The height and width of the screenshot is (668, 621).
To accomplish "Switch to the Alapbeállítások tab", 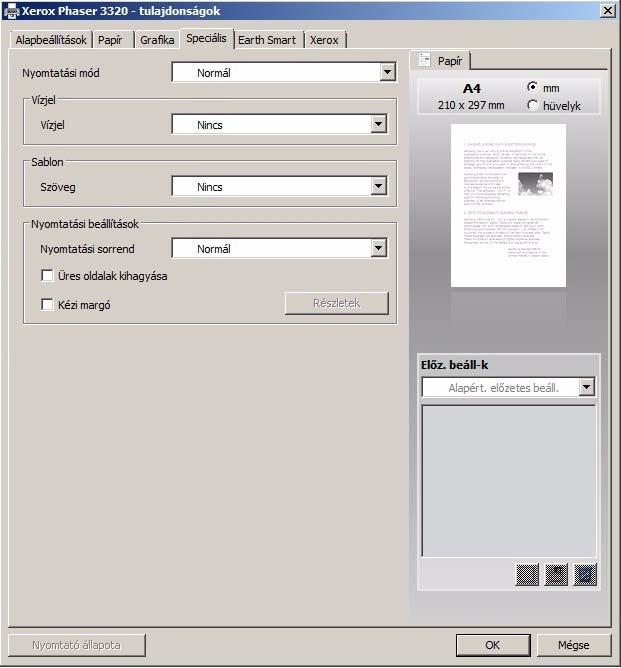I will (51, 40).
